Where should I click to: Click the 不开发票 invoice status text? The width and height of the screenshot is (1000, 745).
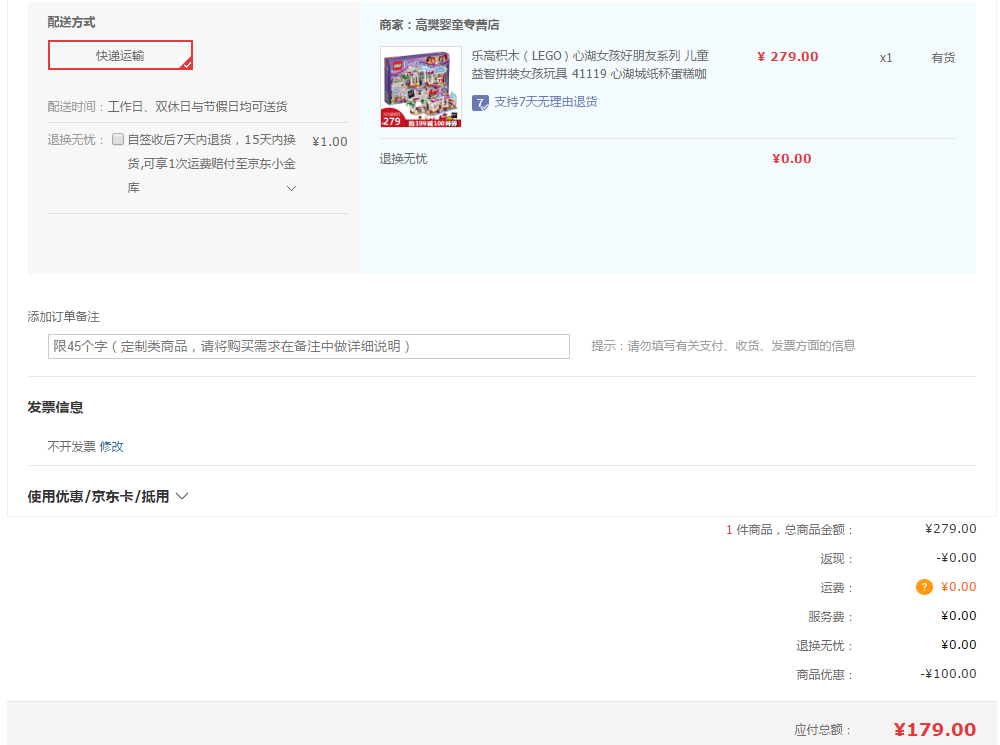pos(71,446)
